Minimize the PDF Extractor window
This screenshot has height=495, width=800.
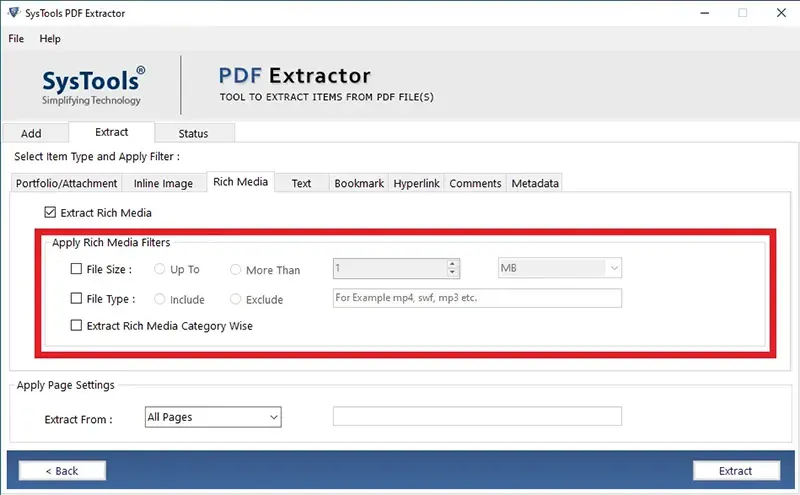click(705, 13)
